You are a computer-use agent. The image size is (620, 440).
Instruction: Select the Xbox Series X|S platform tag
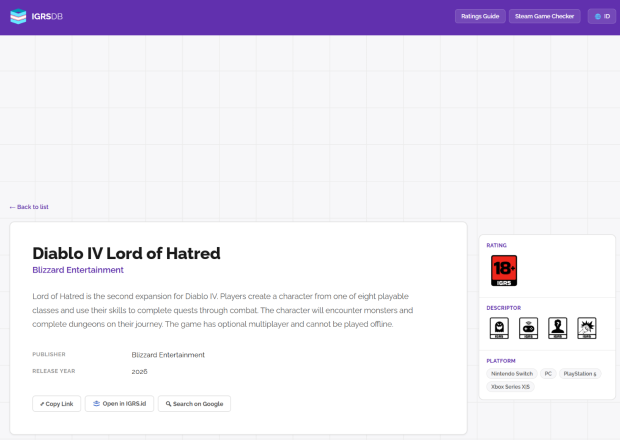point(510,387)
